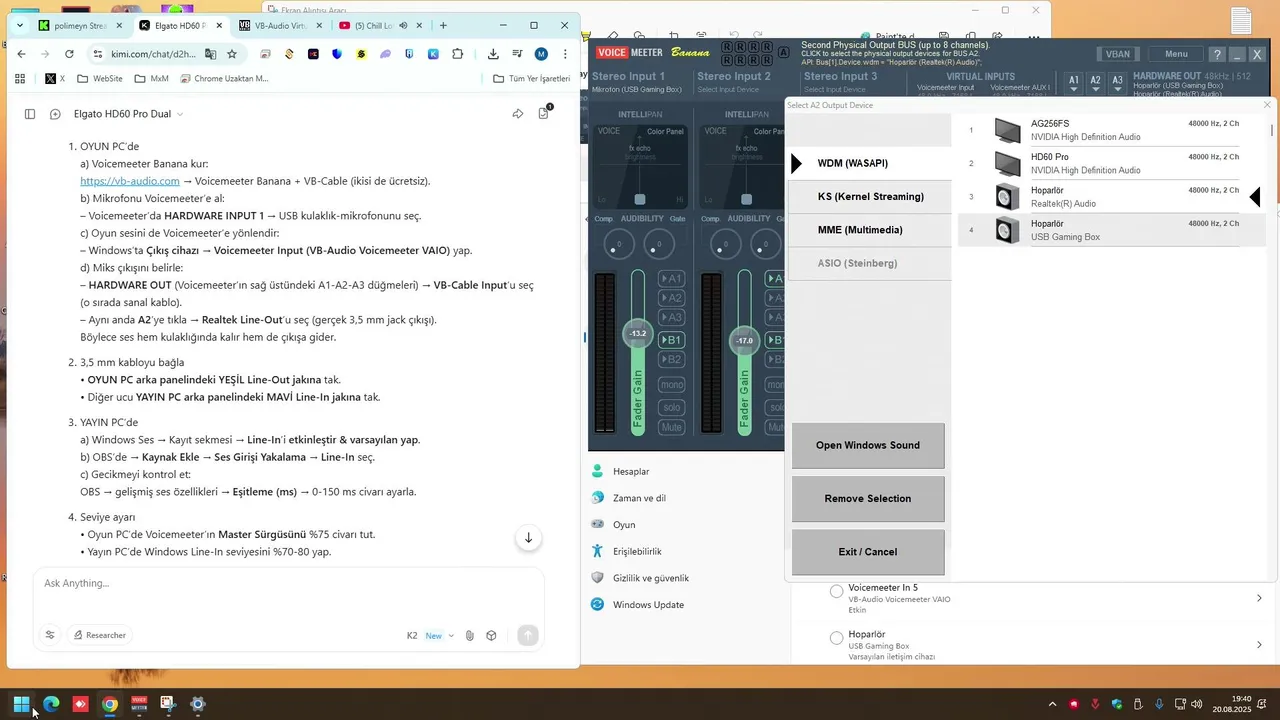Toggle B2 bus on Stereo Input 1

point(673,360)
